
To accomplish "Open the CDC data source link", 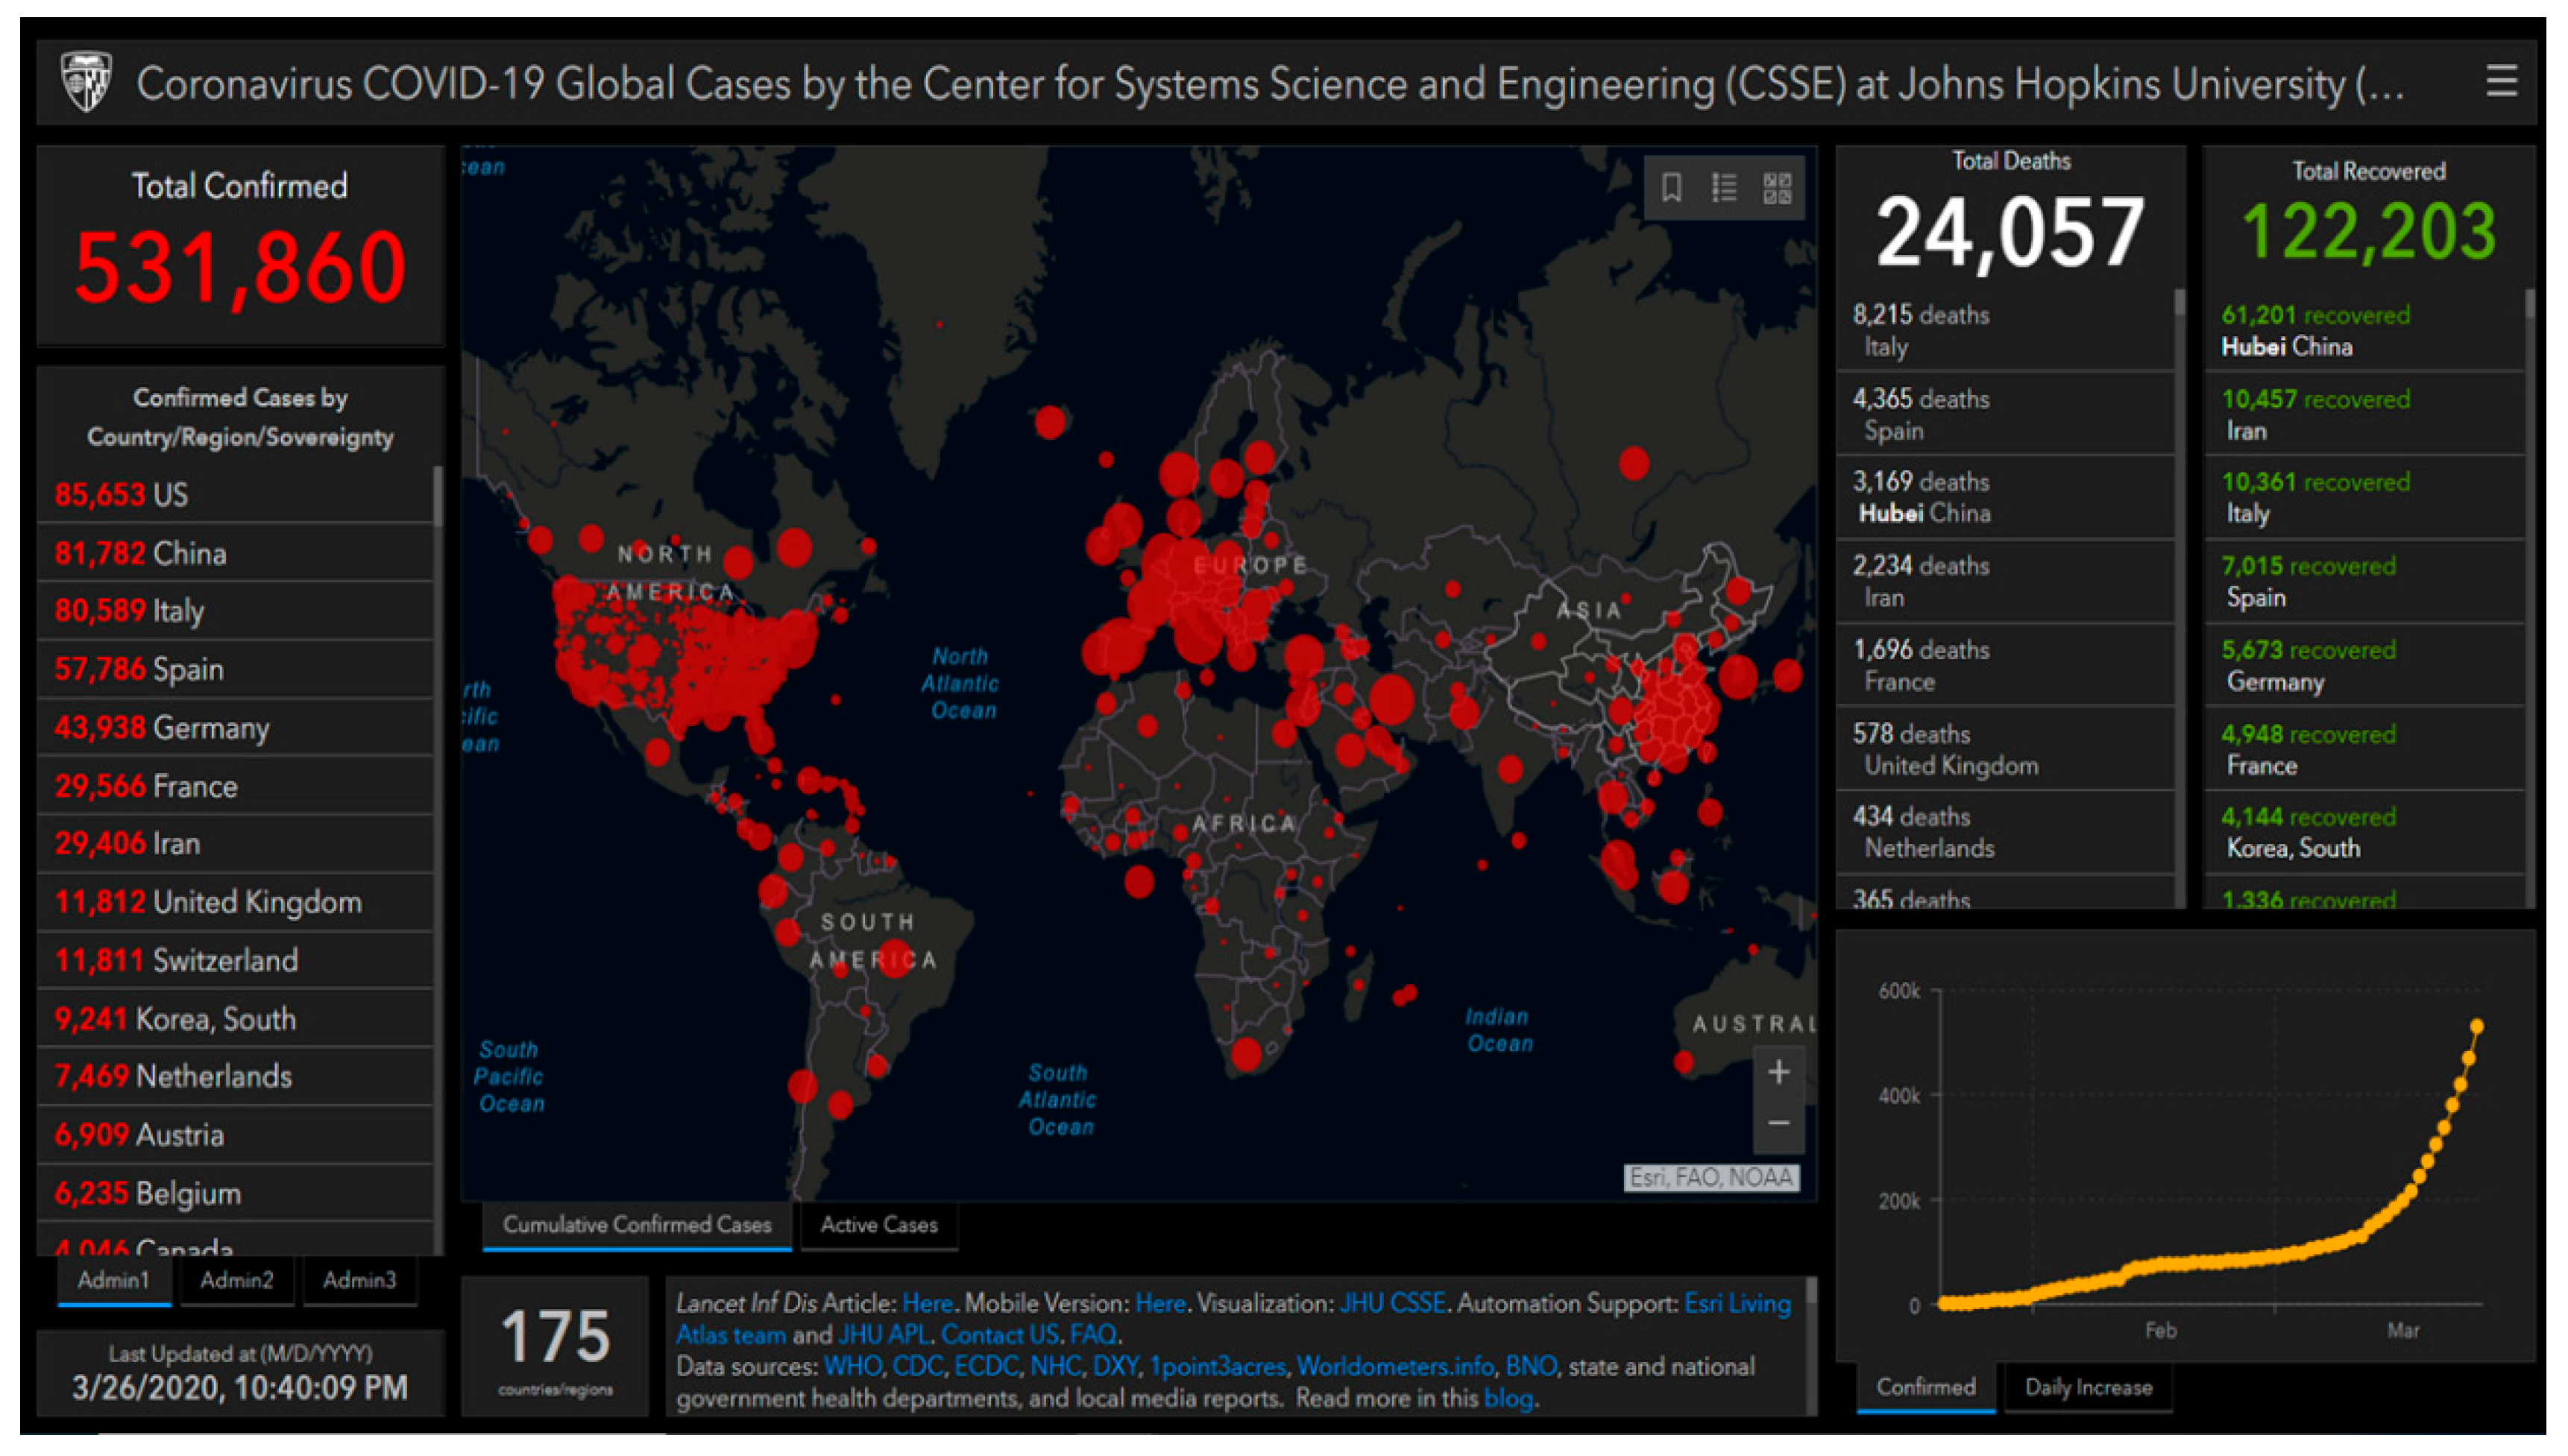I will pos(917,1367).
